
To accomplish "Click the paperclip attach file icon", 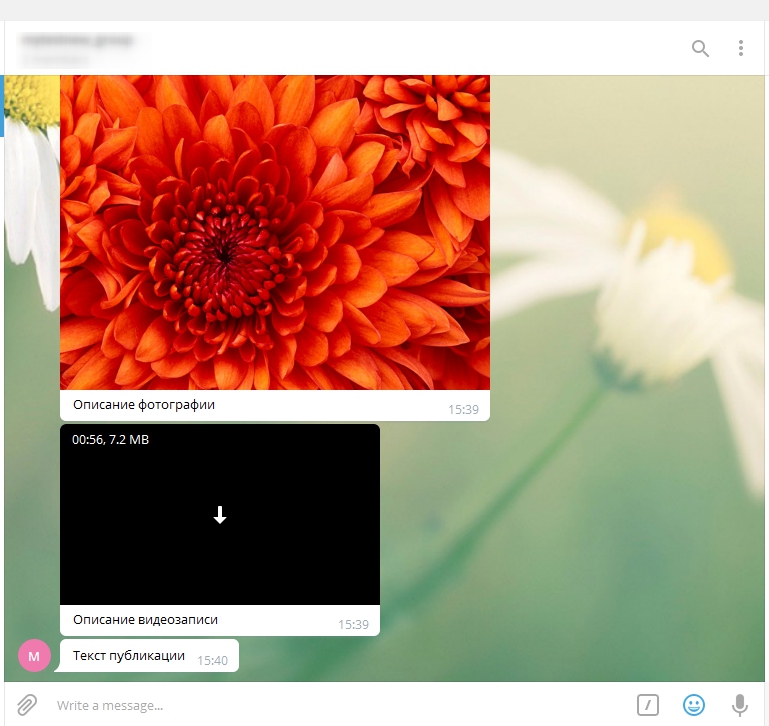I will pyautogui.click(x=27, y=705).
